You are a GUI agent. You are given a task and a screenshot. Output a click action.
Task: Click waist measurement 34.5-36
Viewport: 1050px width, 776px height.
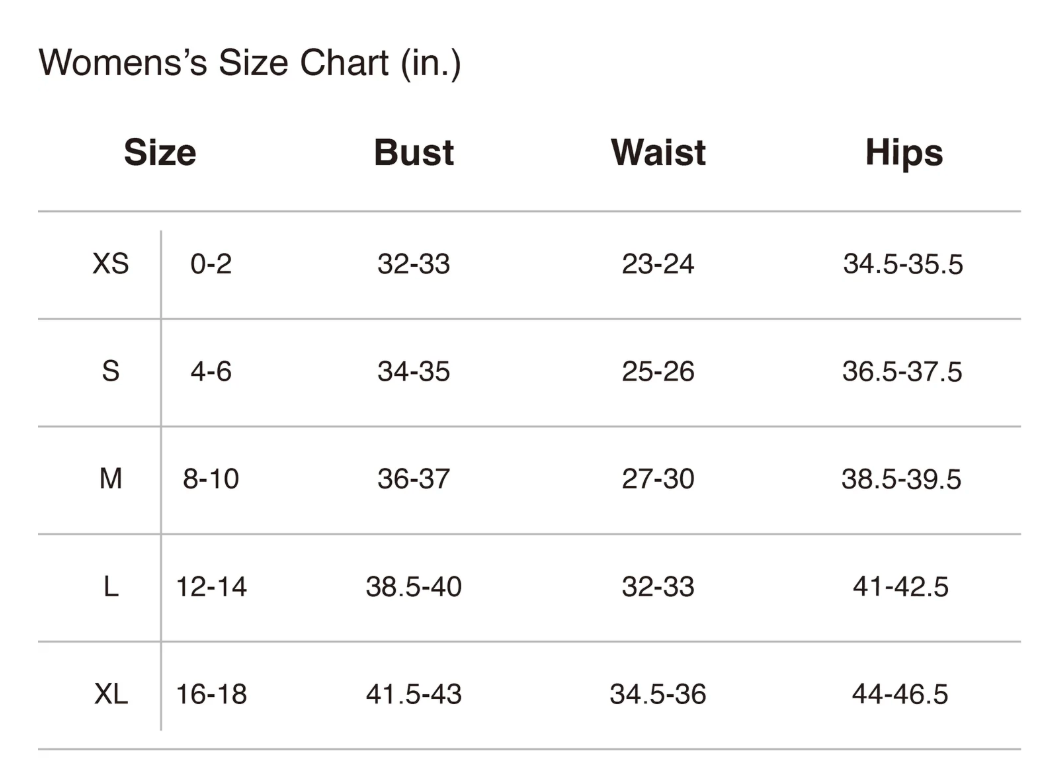pos(658,694)
